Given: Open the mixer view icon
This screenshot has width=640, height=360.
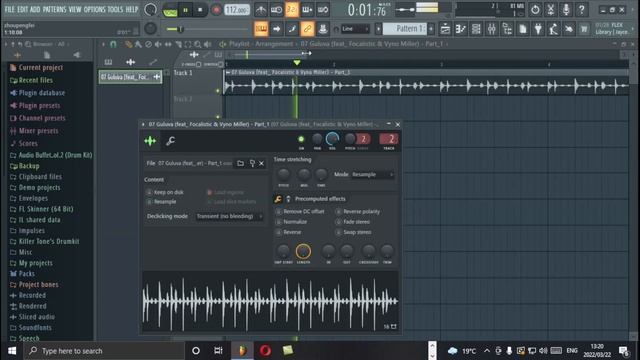Looking at the screenshot, I should (x=491, y=29).
